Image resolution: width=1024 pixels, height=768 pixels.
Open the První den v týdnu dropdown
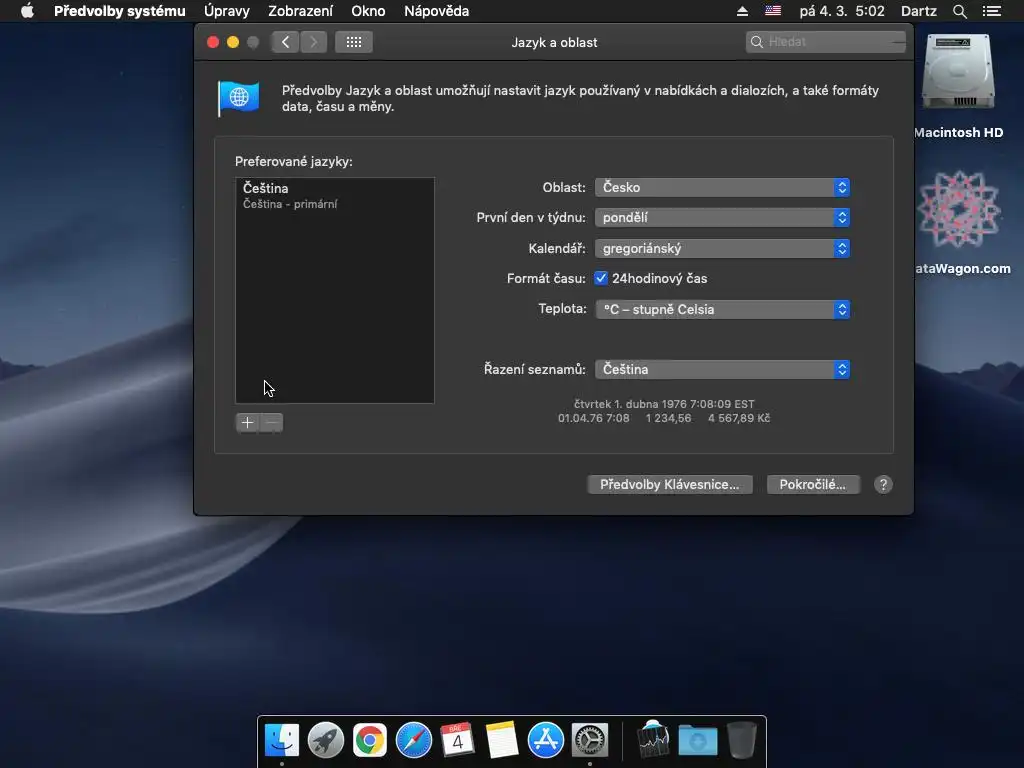coord(722,217)
